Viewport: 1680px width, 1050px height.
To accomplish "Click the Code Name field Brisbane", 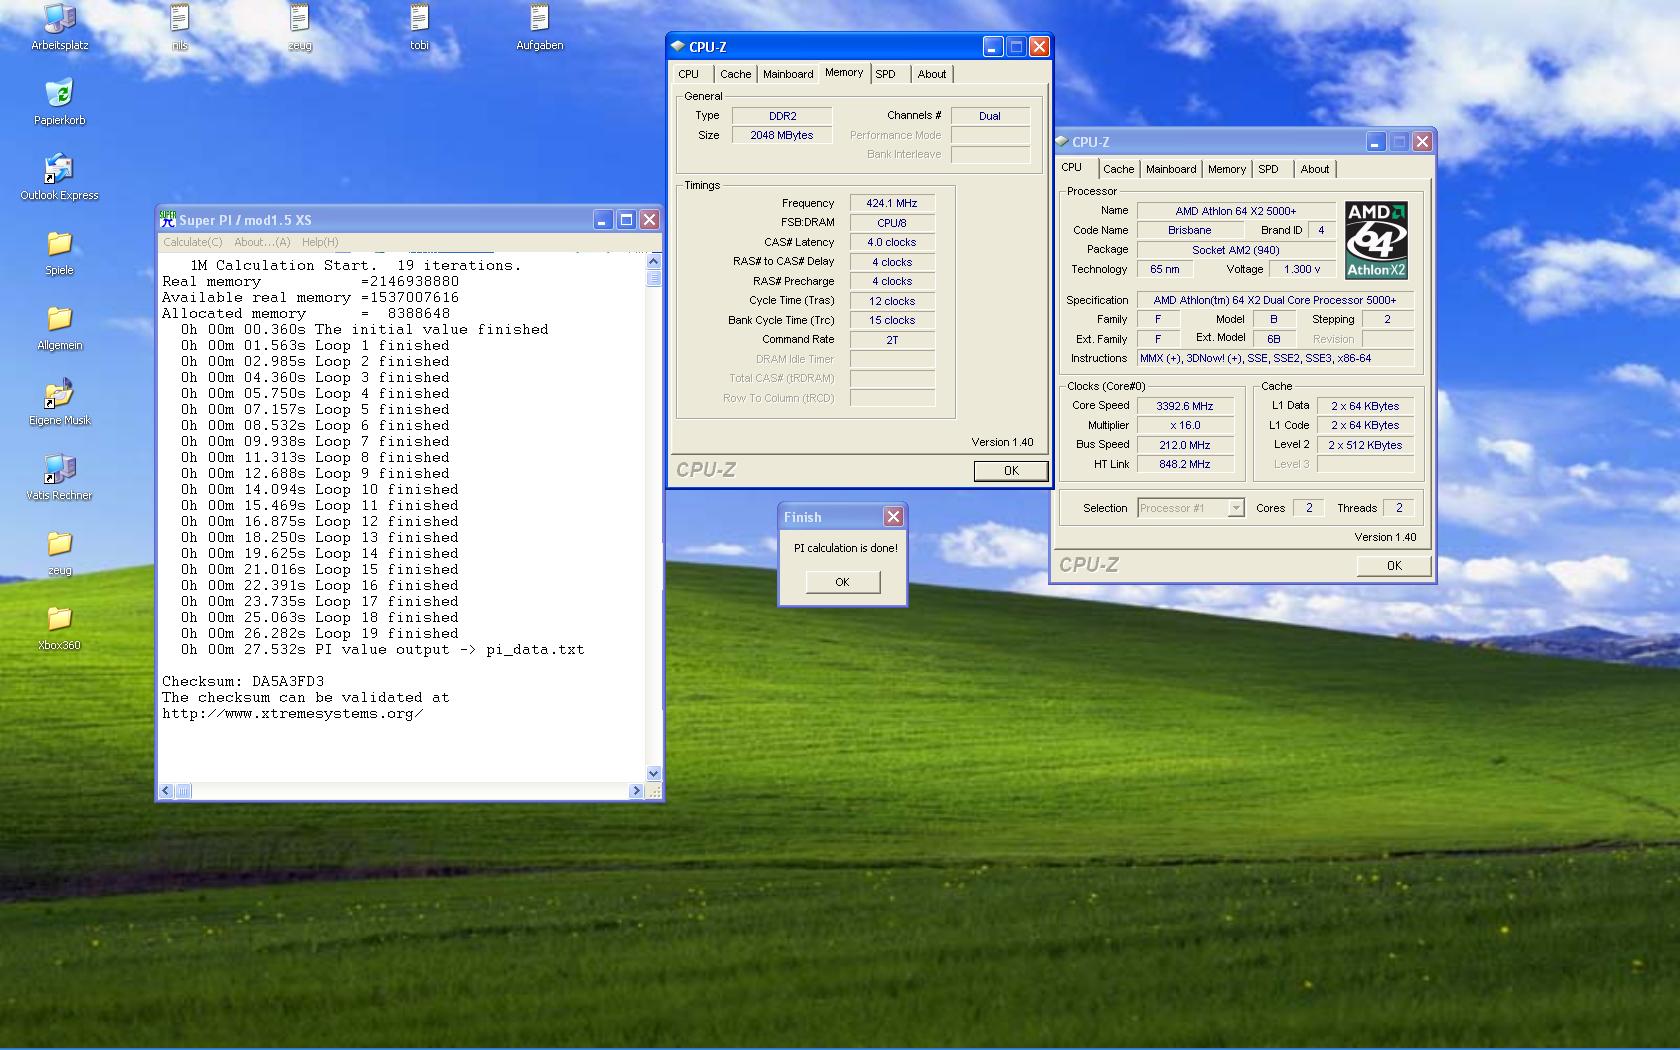I will (x=1190, y=230).
